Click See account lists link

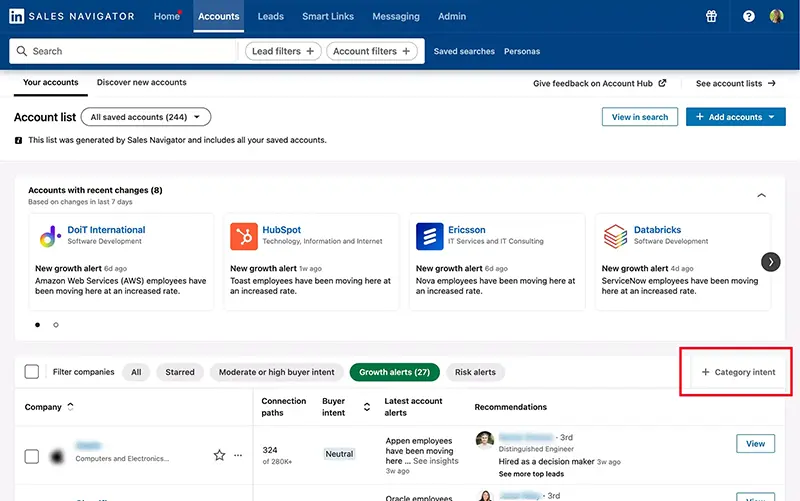(735, 83)
